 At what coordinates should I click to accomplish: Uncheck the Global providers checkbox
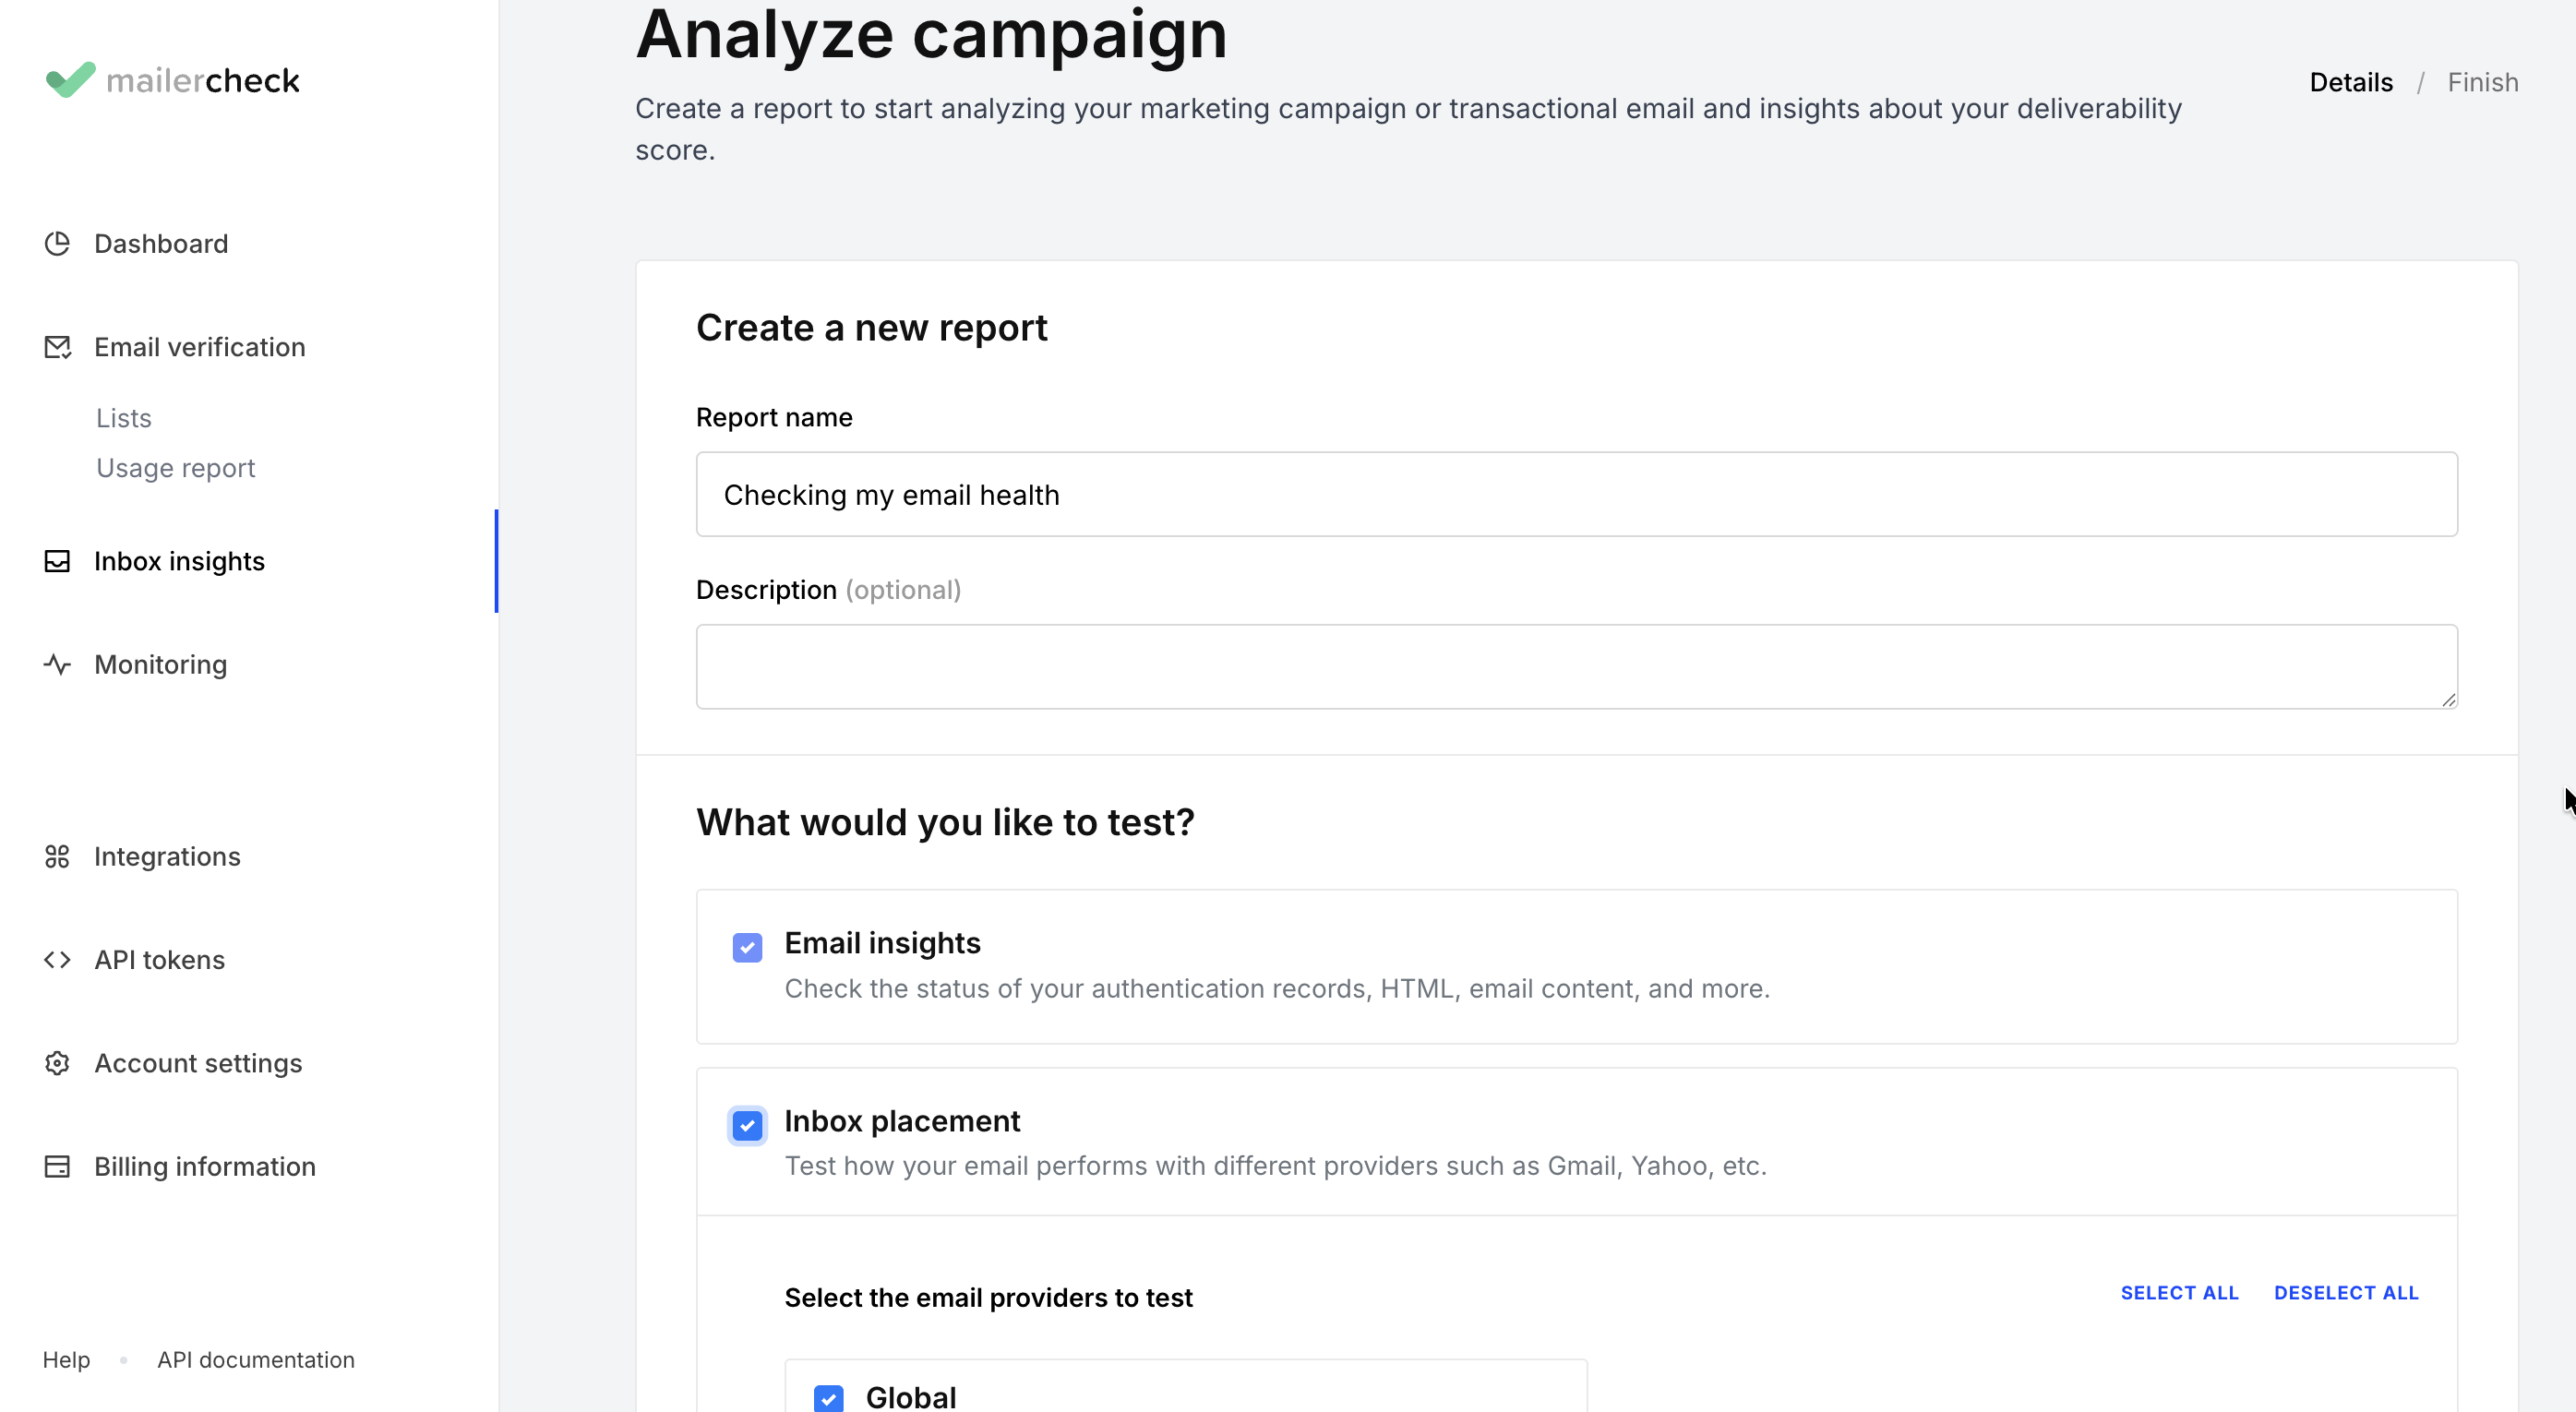(x=828, y=1397)
